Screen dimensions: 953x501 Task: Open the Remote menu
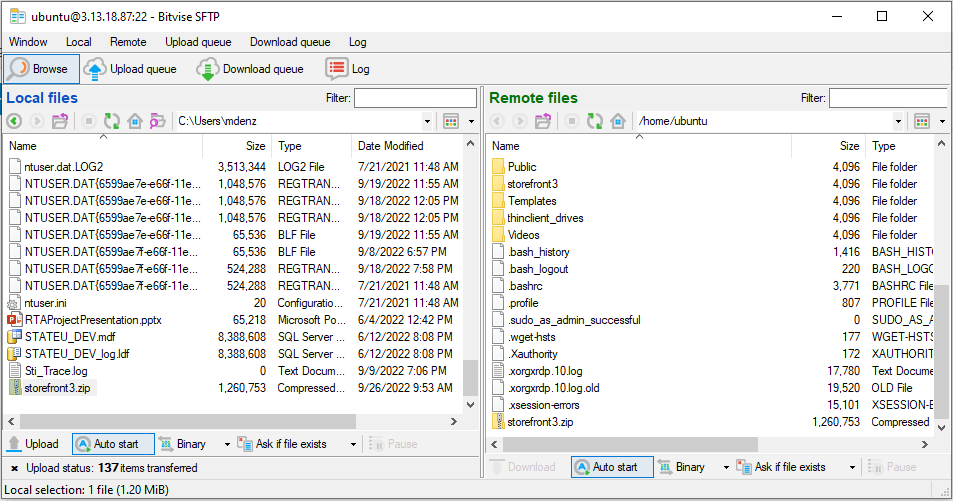click(x=128, y=42)
